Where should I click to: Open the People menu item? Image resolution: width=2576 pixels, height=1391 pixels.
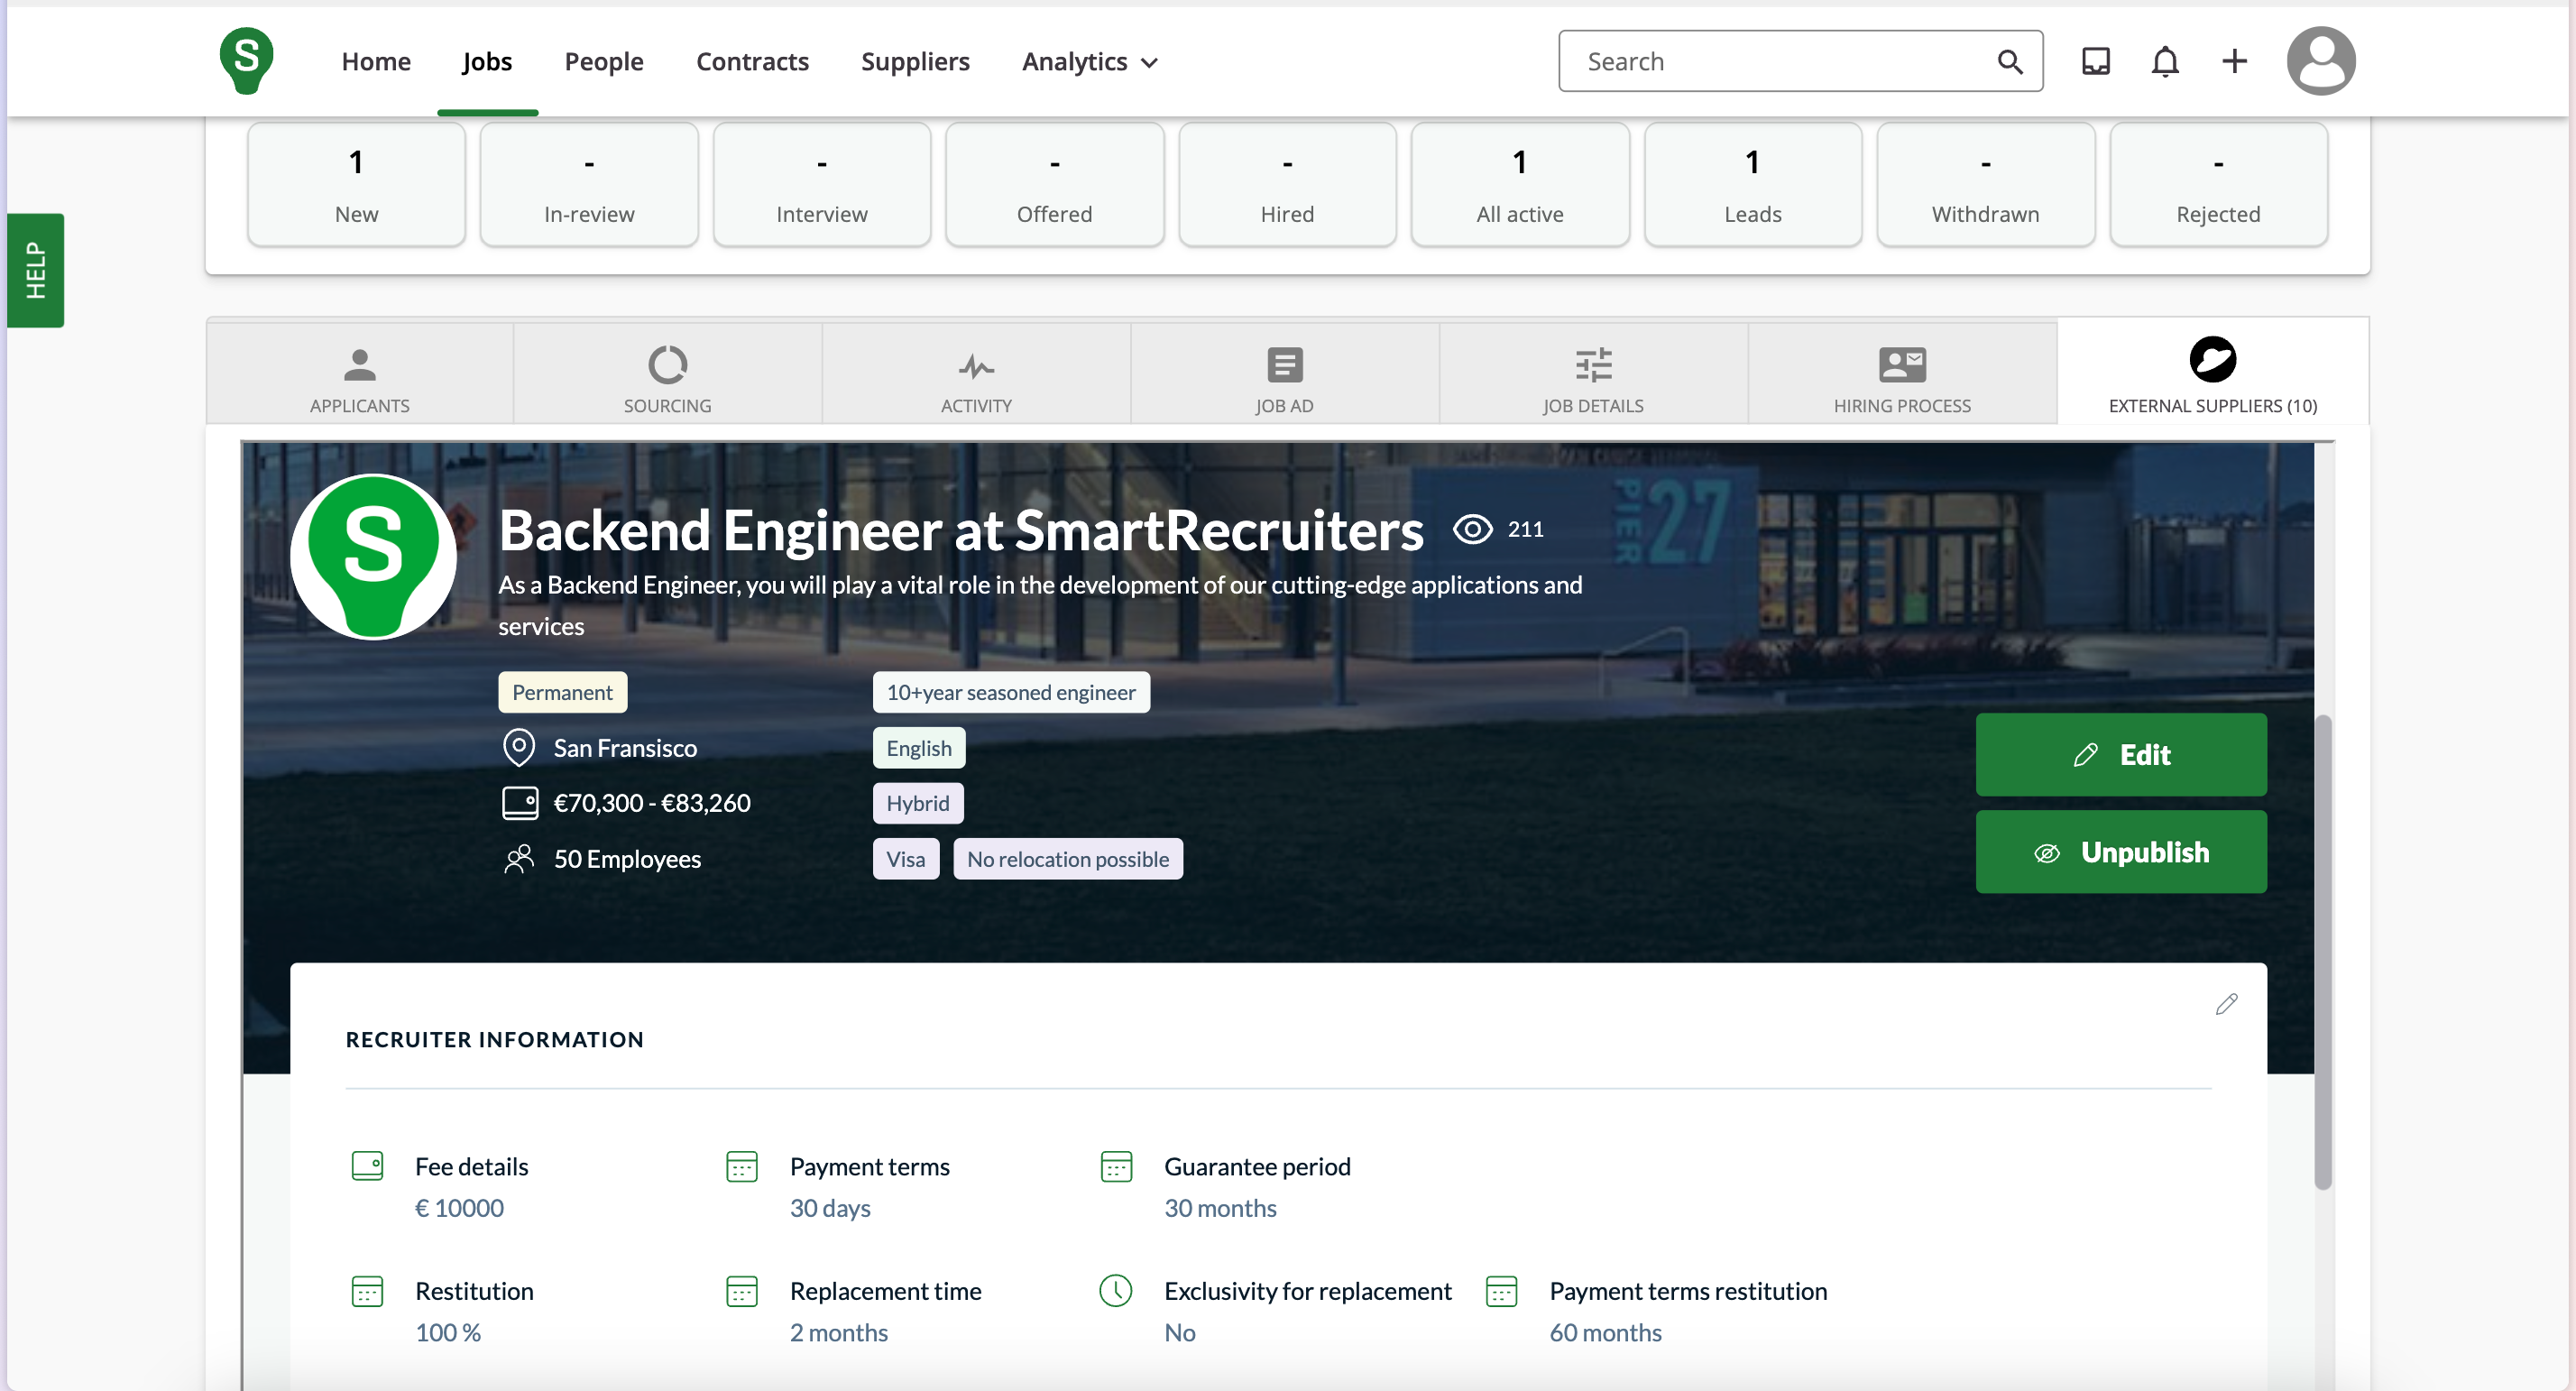(603, 61)
